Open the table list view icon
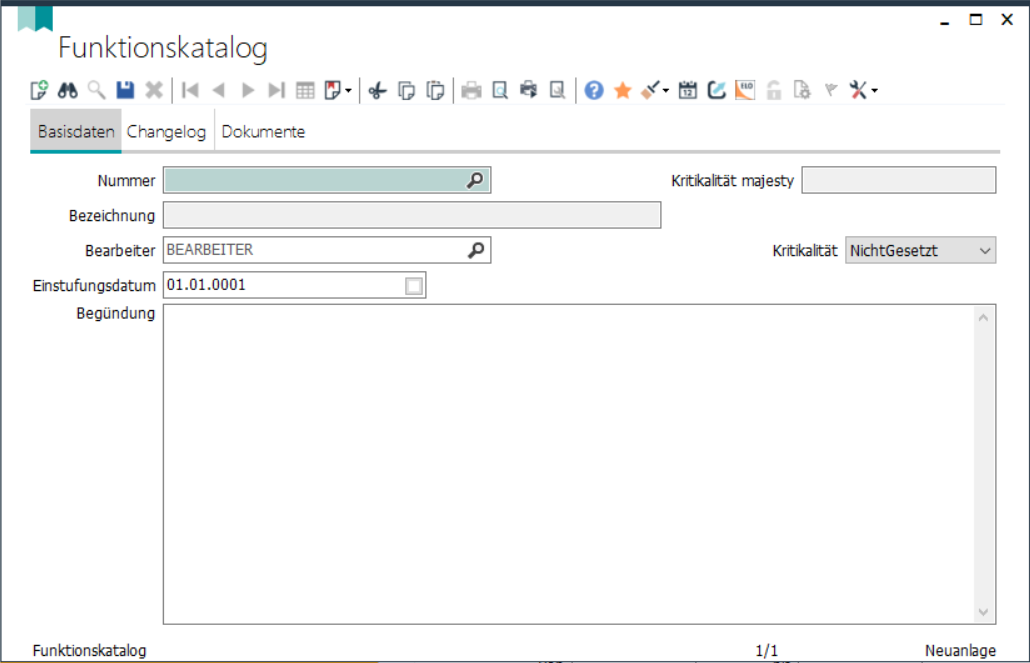 tap(305, 90)
